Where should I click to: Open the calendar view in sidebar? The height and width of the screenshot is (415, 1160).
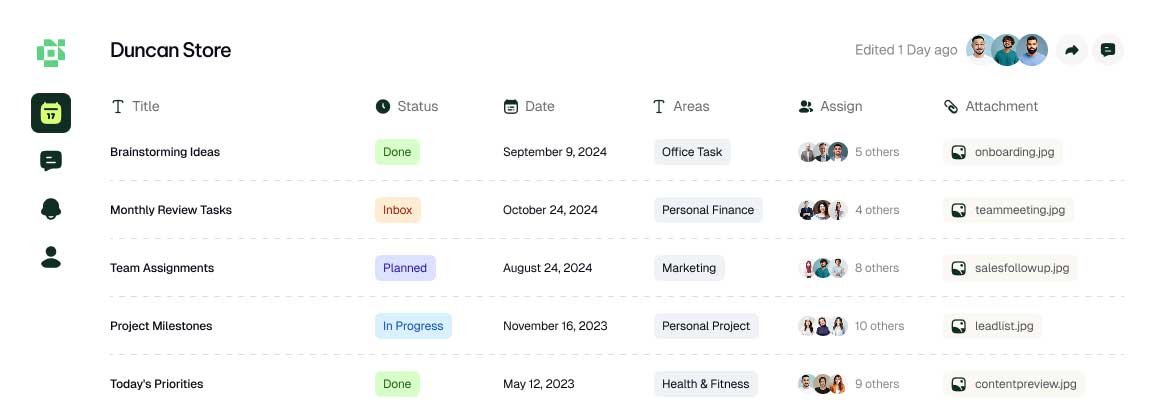pos(51,113)
